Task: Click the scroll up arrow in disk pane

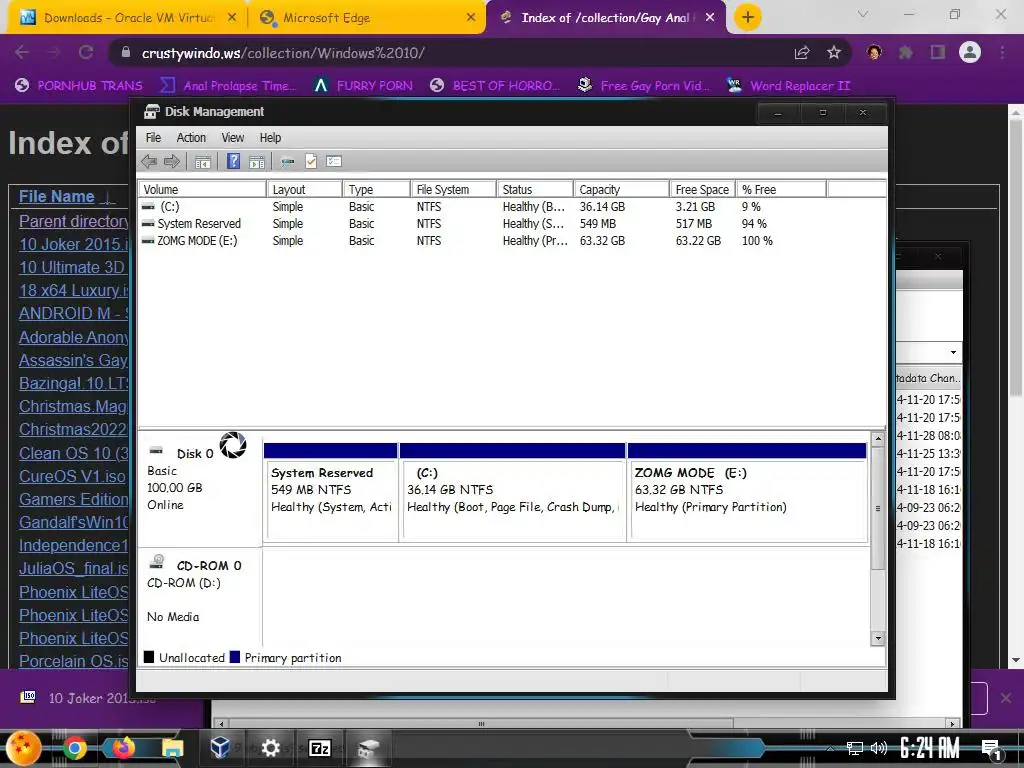Action: tap(878, 440)
